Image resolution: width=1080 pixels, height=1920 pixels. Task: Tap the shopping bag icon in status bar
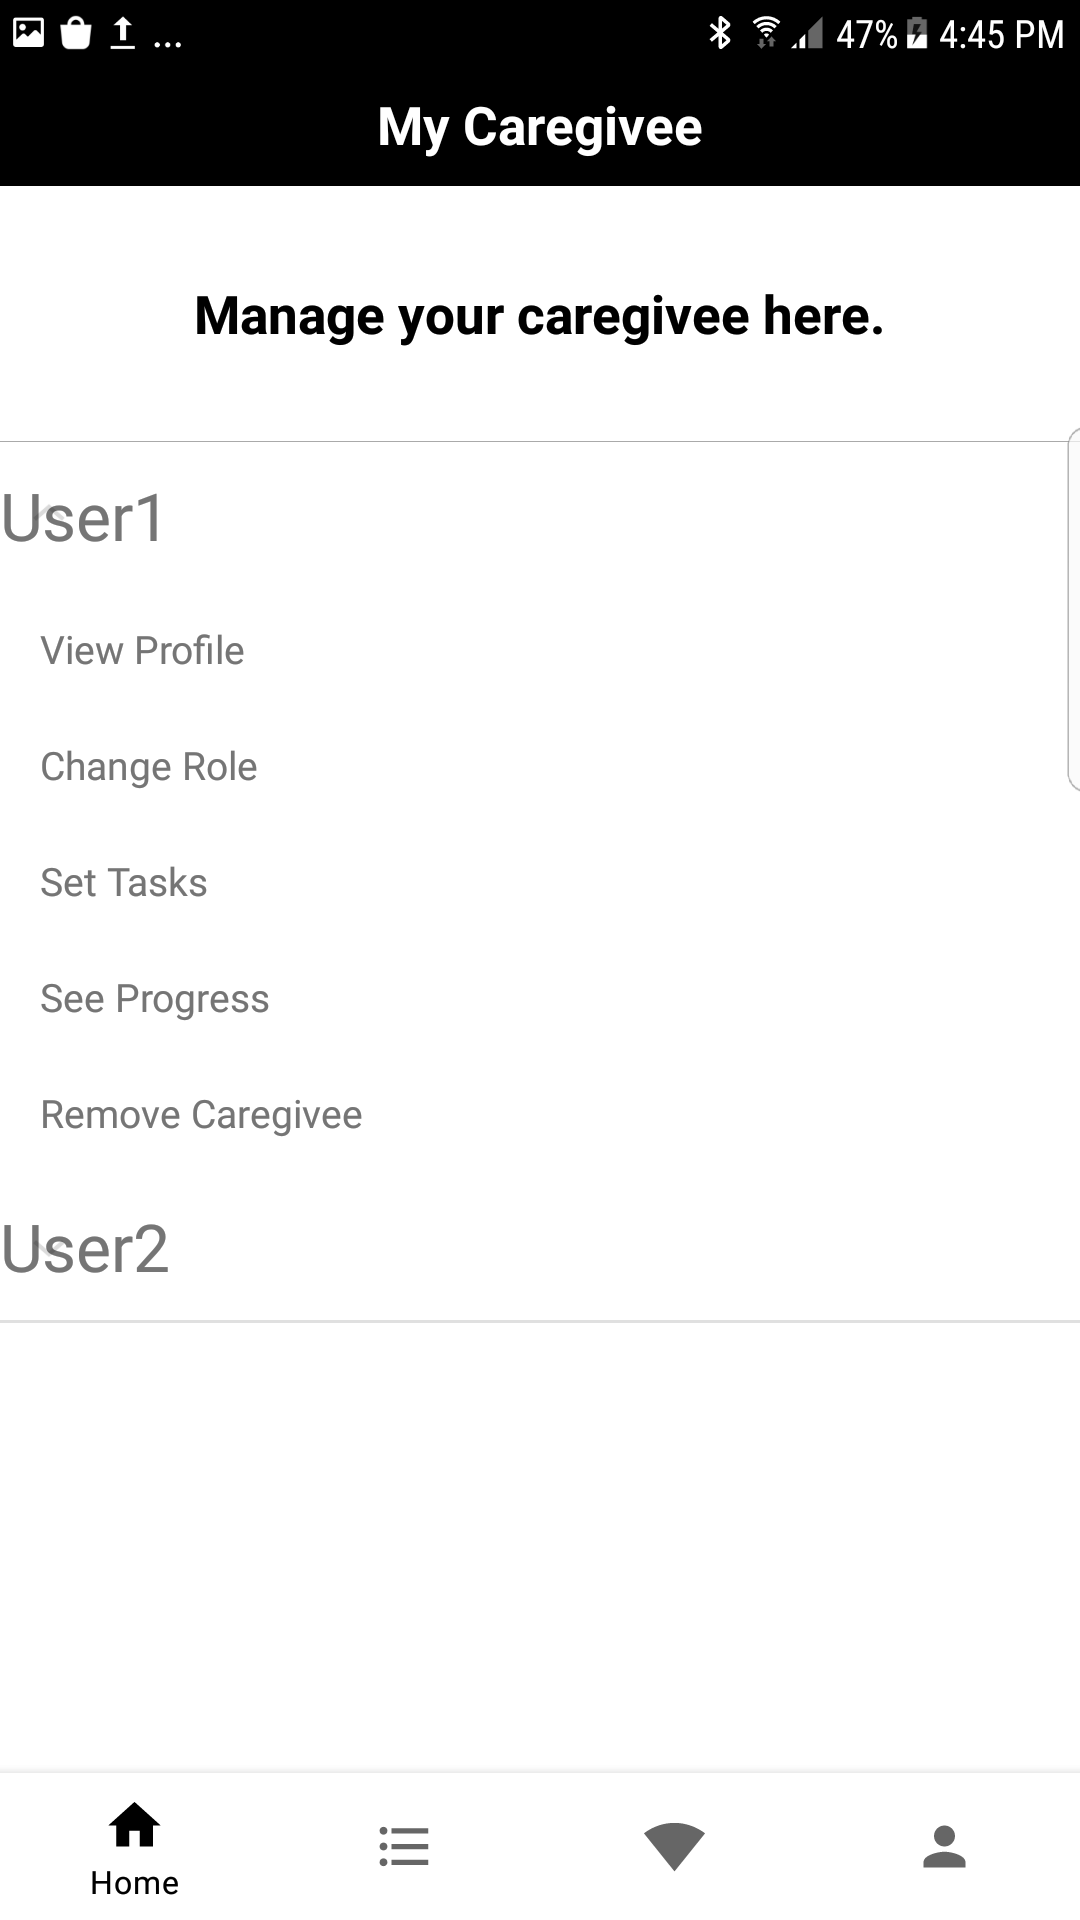[x=75, y=33]
